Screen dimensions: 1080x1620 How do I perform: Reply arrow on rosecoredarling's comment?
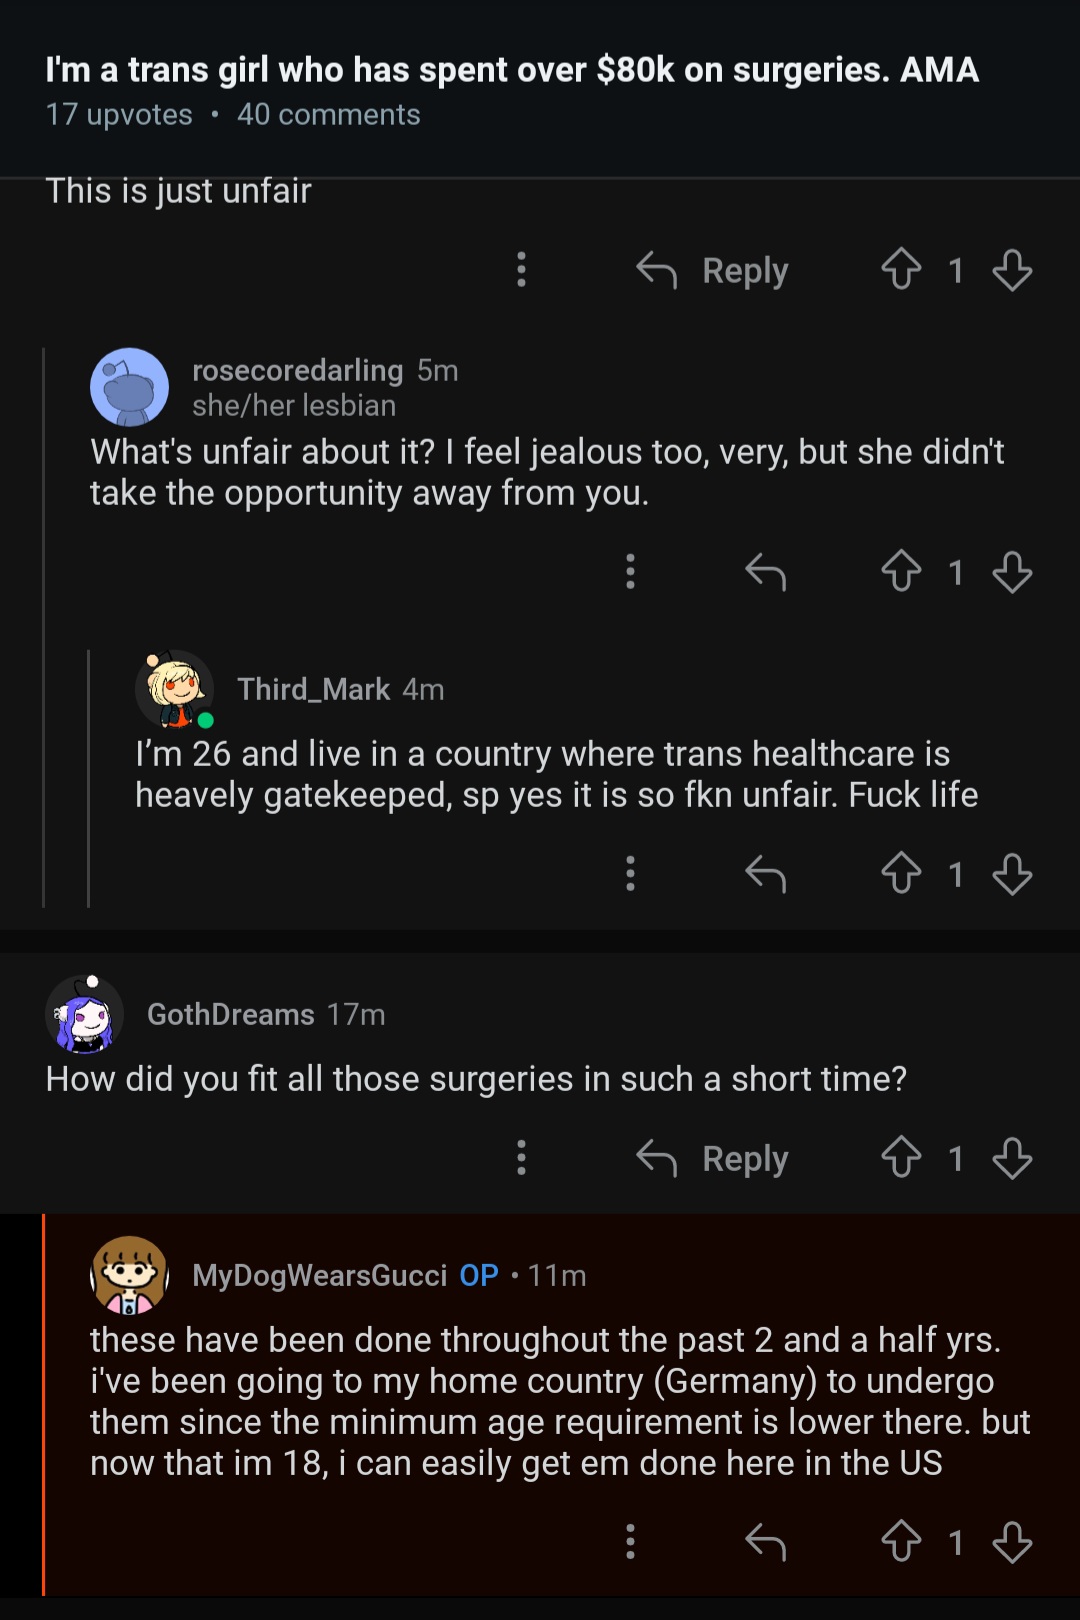click(x=766, y=572)
